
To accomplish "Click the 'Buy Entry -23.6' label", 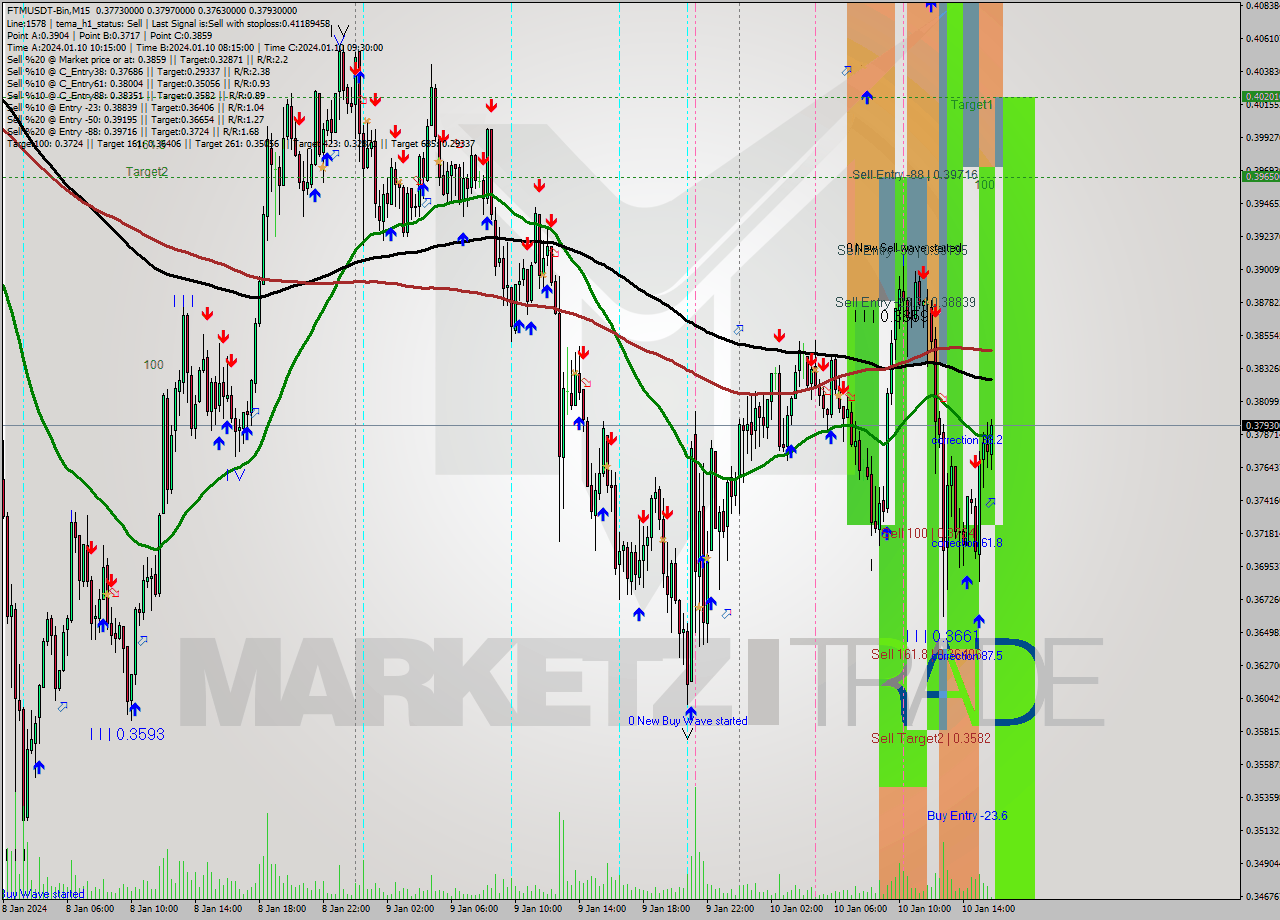I will coord(966,816).
